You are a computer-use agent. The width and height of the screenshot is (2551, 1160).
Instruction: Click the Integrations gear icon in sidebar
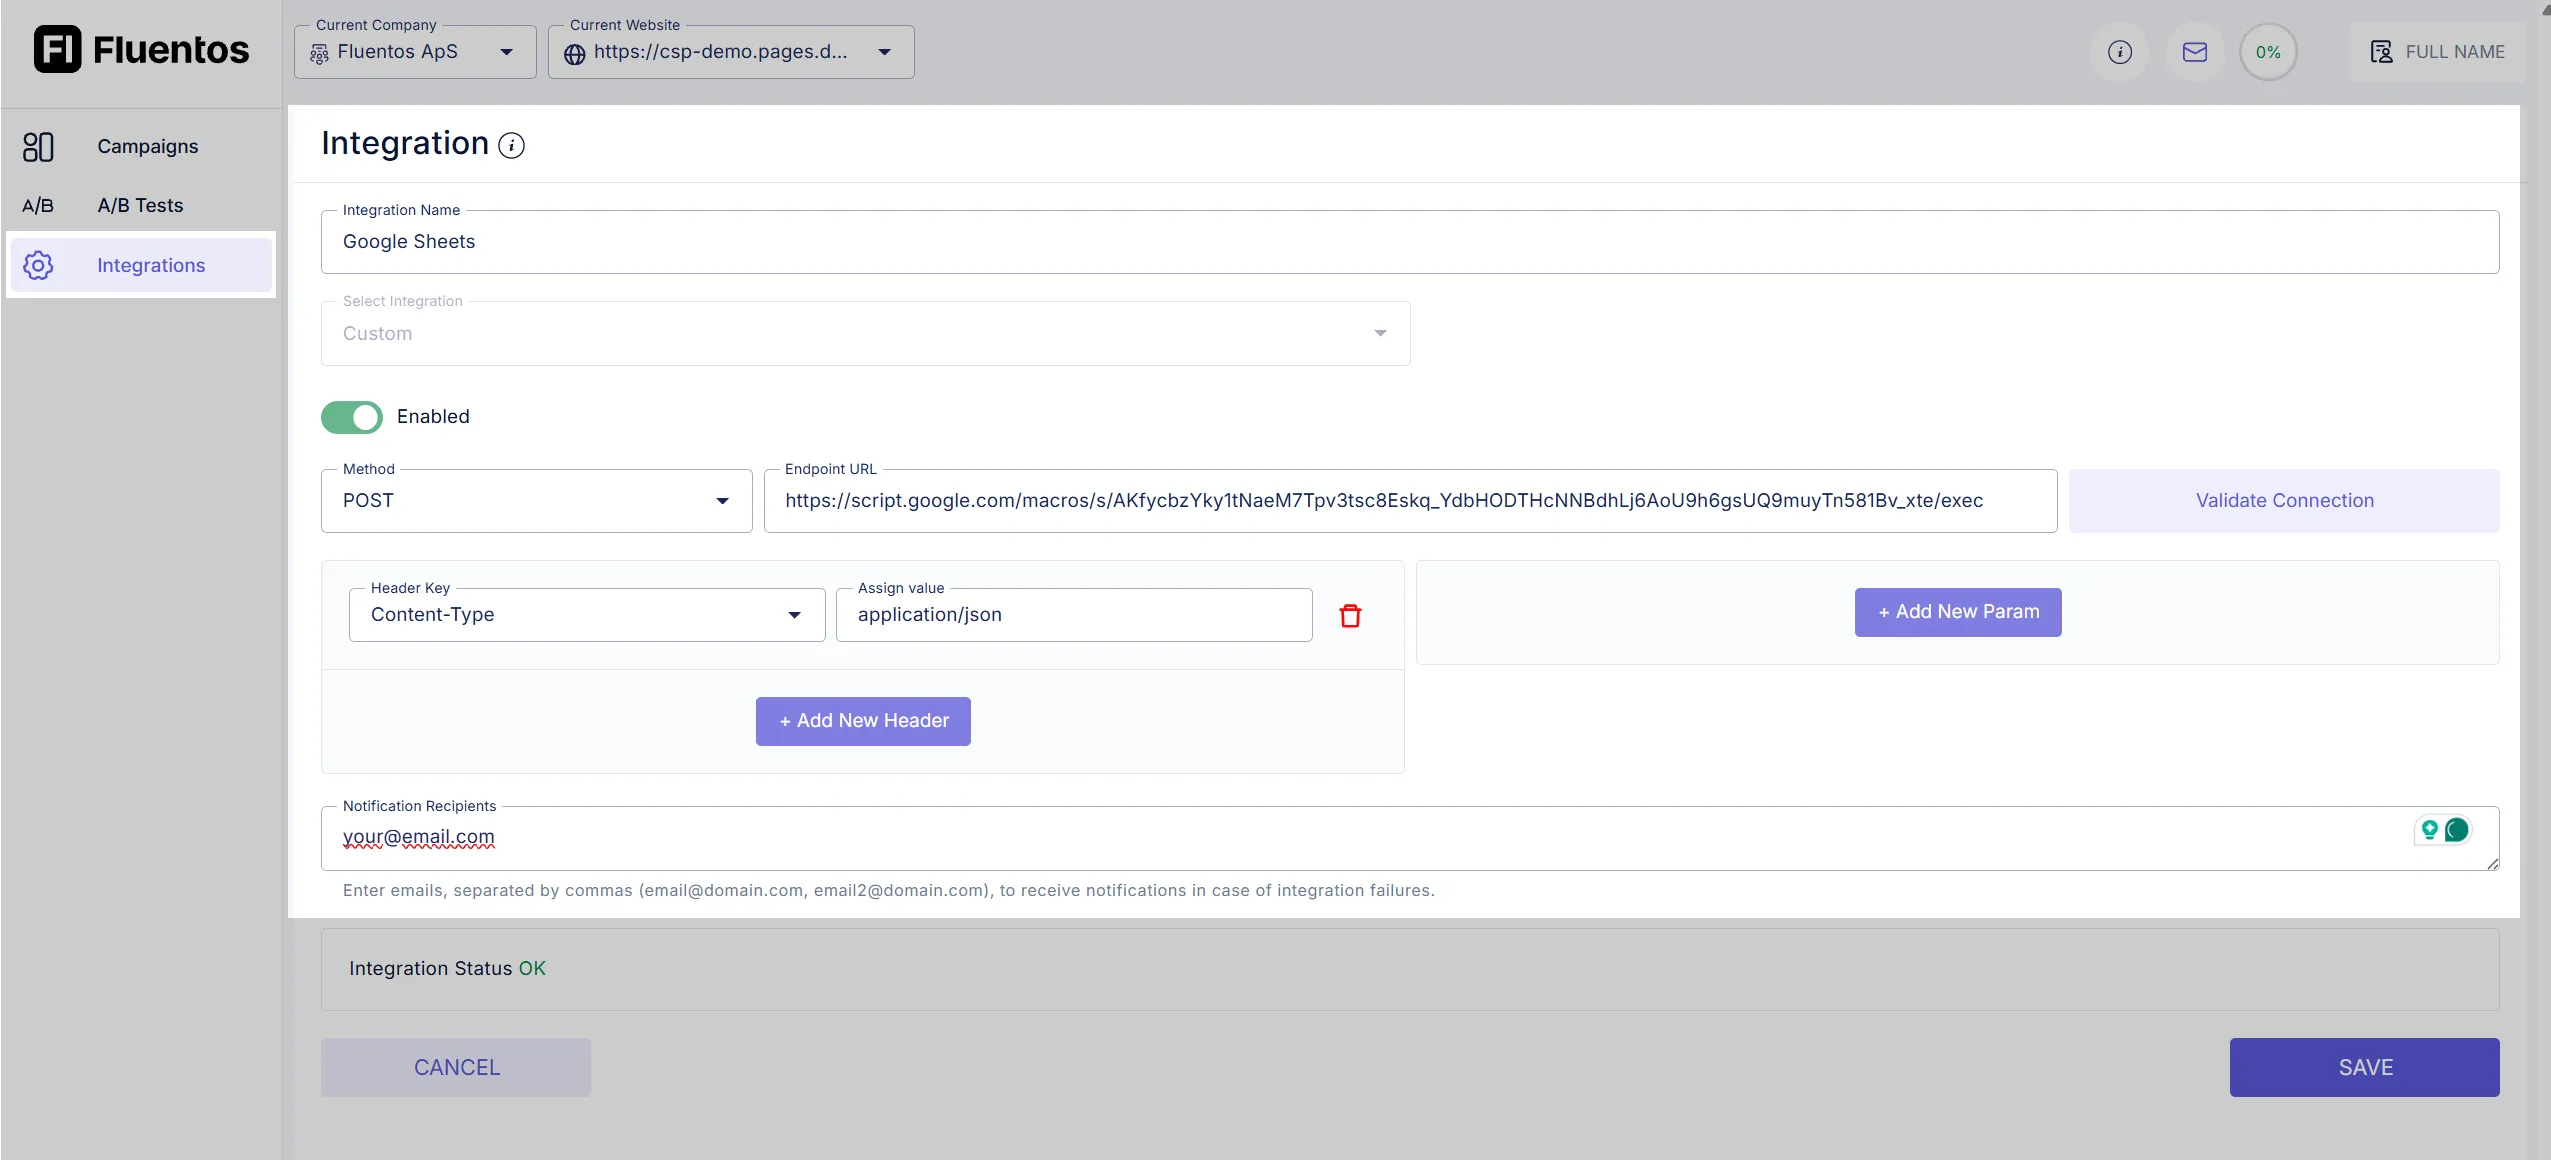[x=38, y=264]
